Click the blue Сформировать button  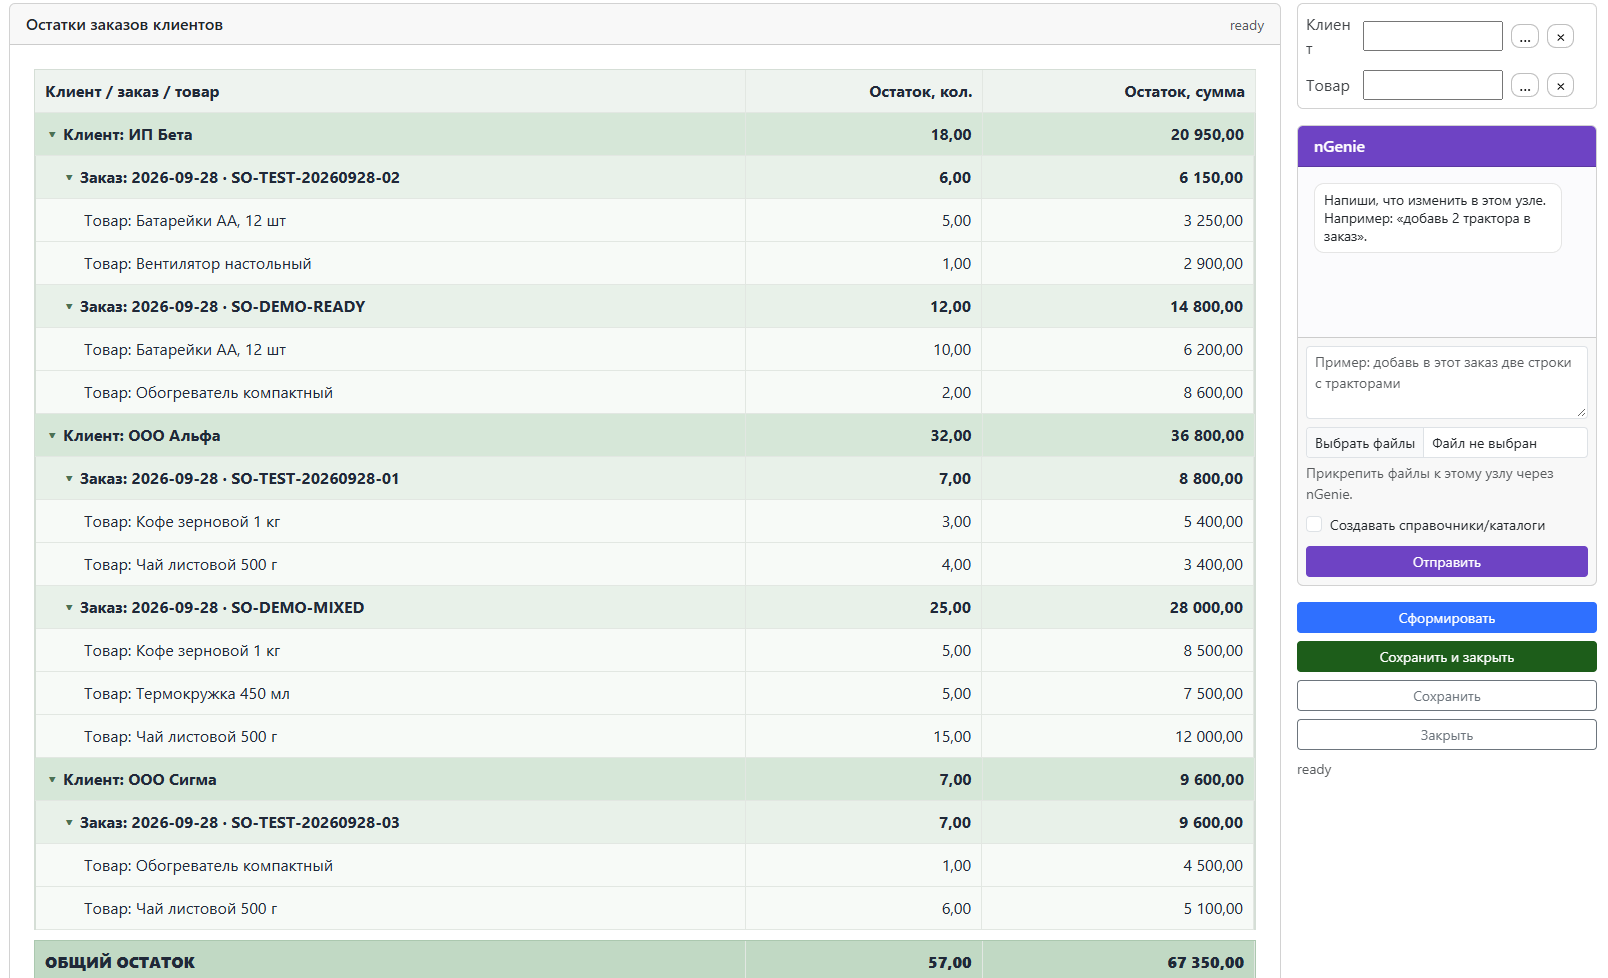pyautogui.click(x=1446, y=618)
